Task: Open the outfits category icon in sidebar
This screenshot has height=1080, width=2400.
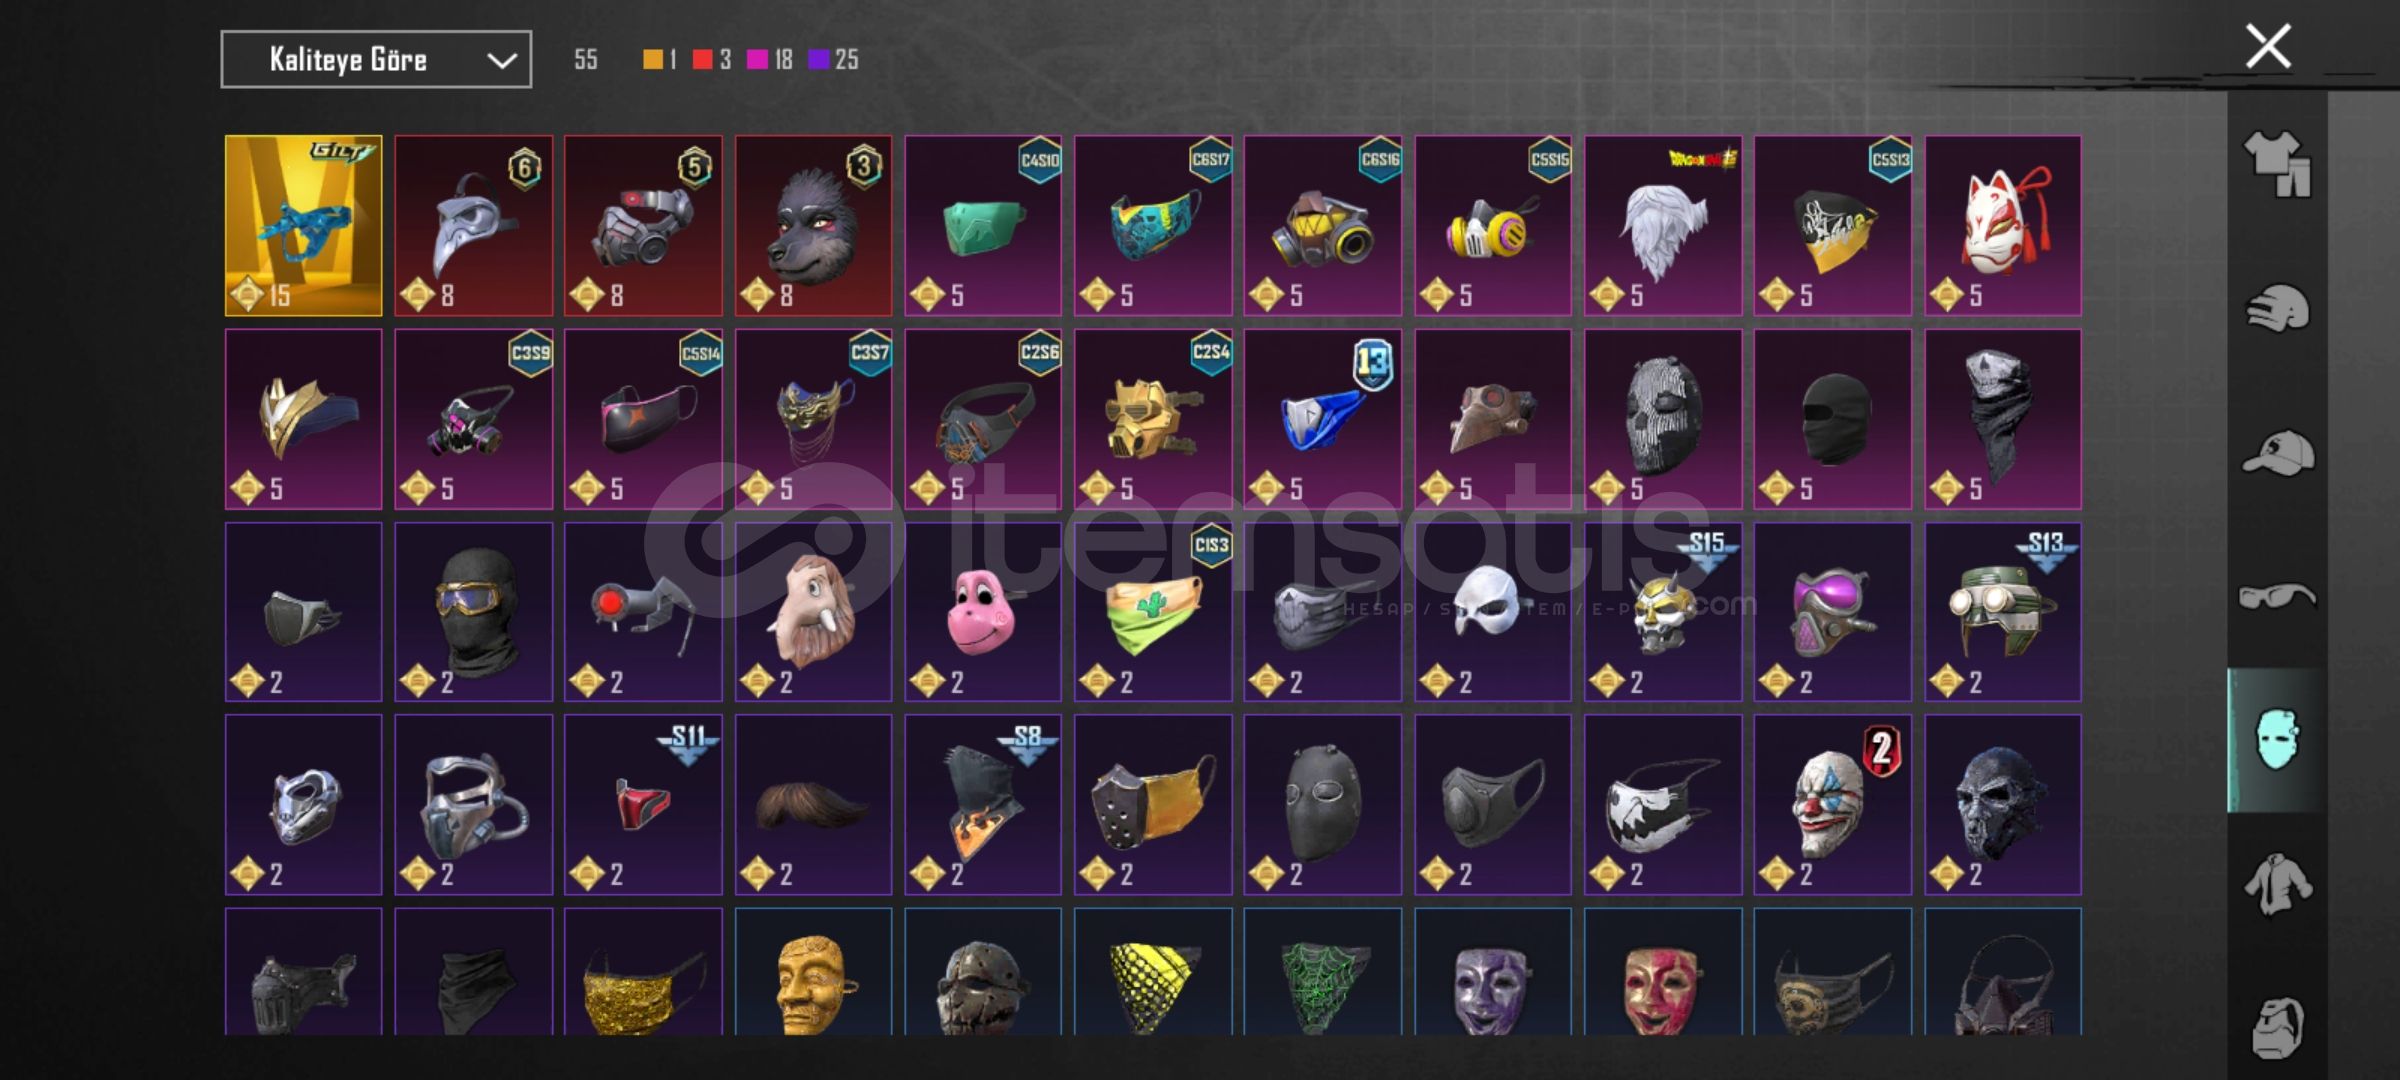Action: pos(2277,164)
